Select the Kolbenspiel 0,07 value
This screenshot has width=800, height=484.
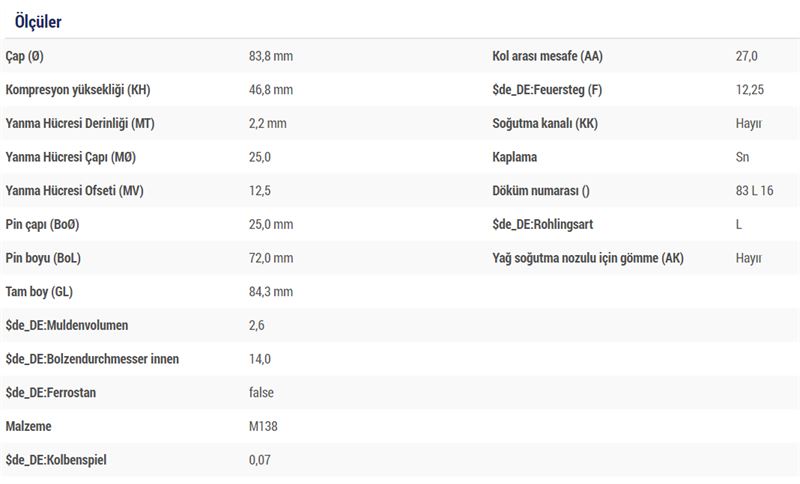point(260,460)
